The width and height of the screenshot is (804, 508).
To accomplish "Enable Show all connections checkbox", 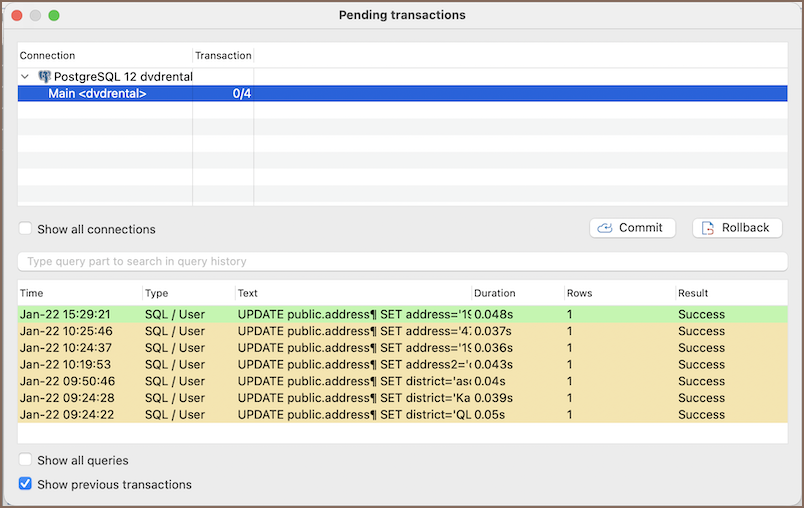I will [x=26, y=229].
